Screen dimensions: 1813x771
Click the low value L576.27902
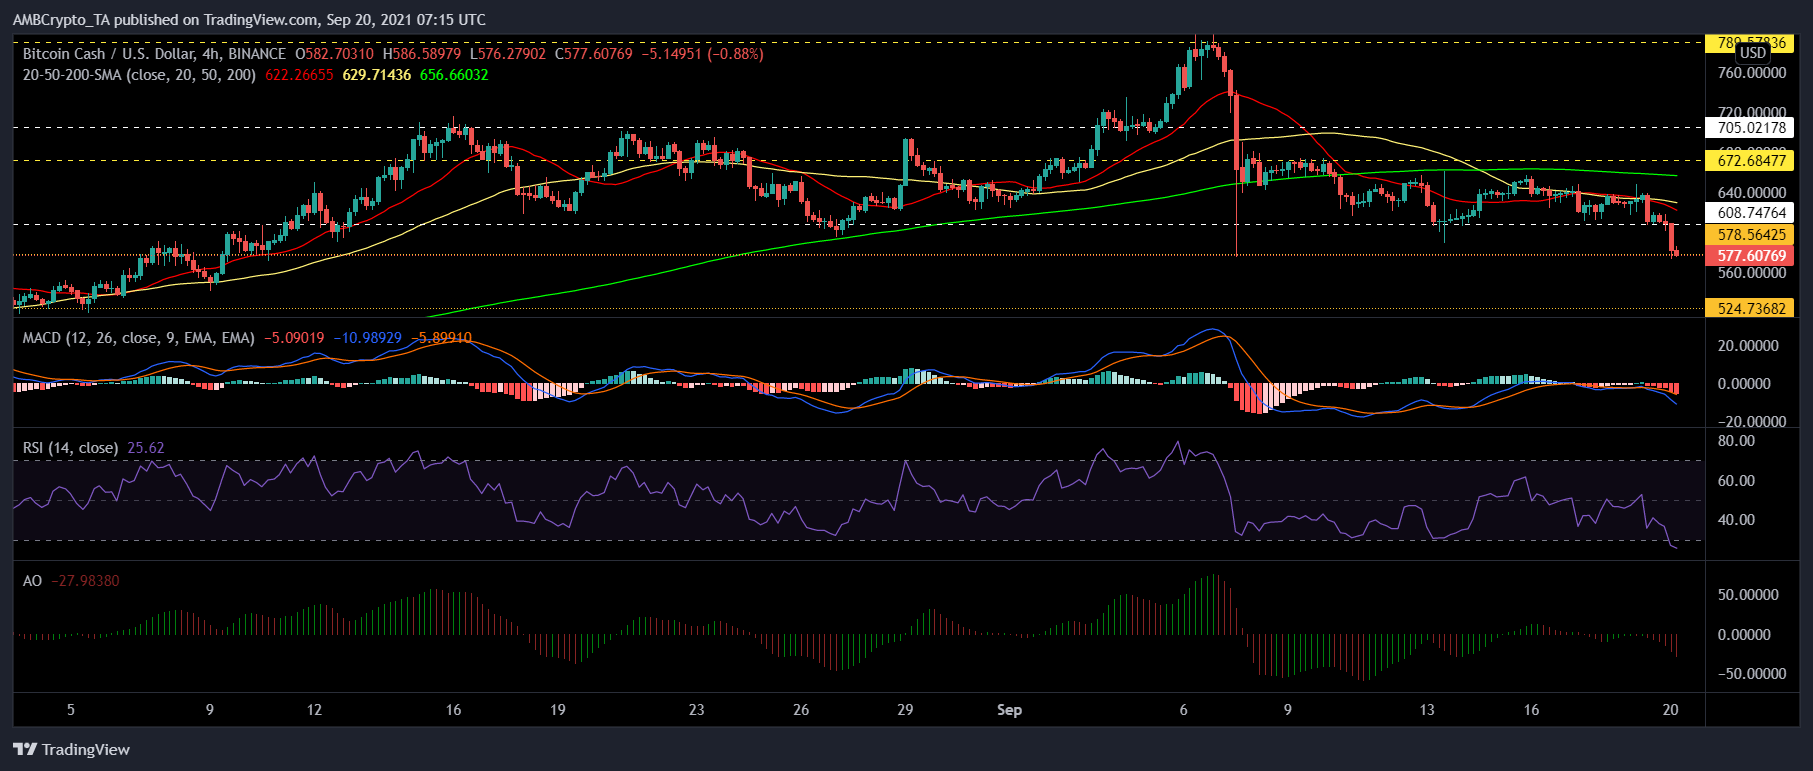click(x=508, y=54)
